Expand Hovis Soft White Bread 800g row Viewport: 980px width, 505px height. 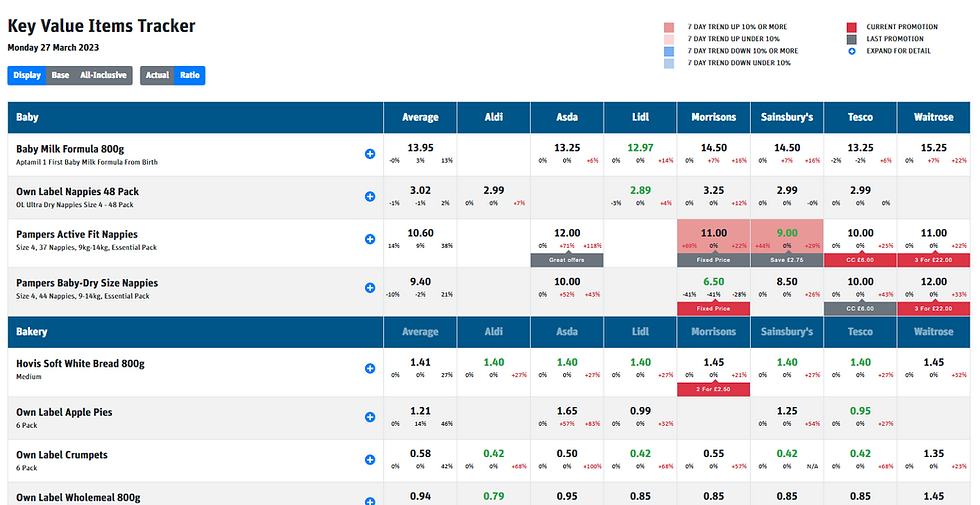pyautogui.click(x=370, y=368)
